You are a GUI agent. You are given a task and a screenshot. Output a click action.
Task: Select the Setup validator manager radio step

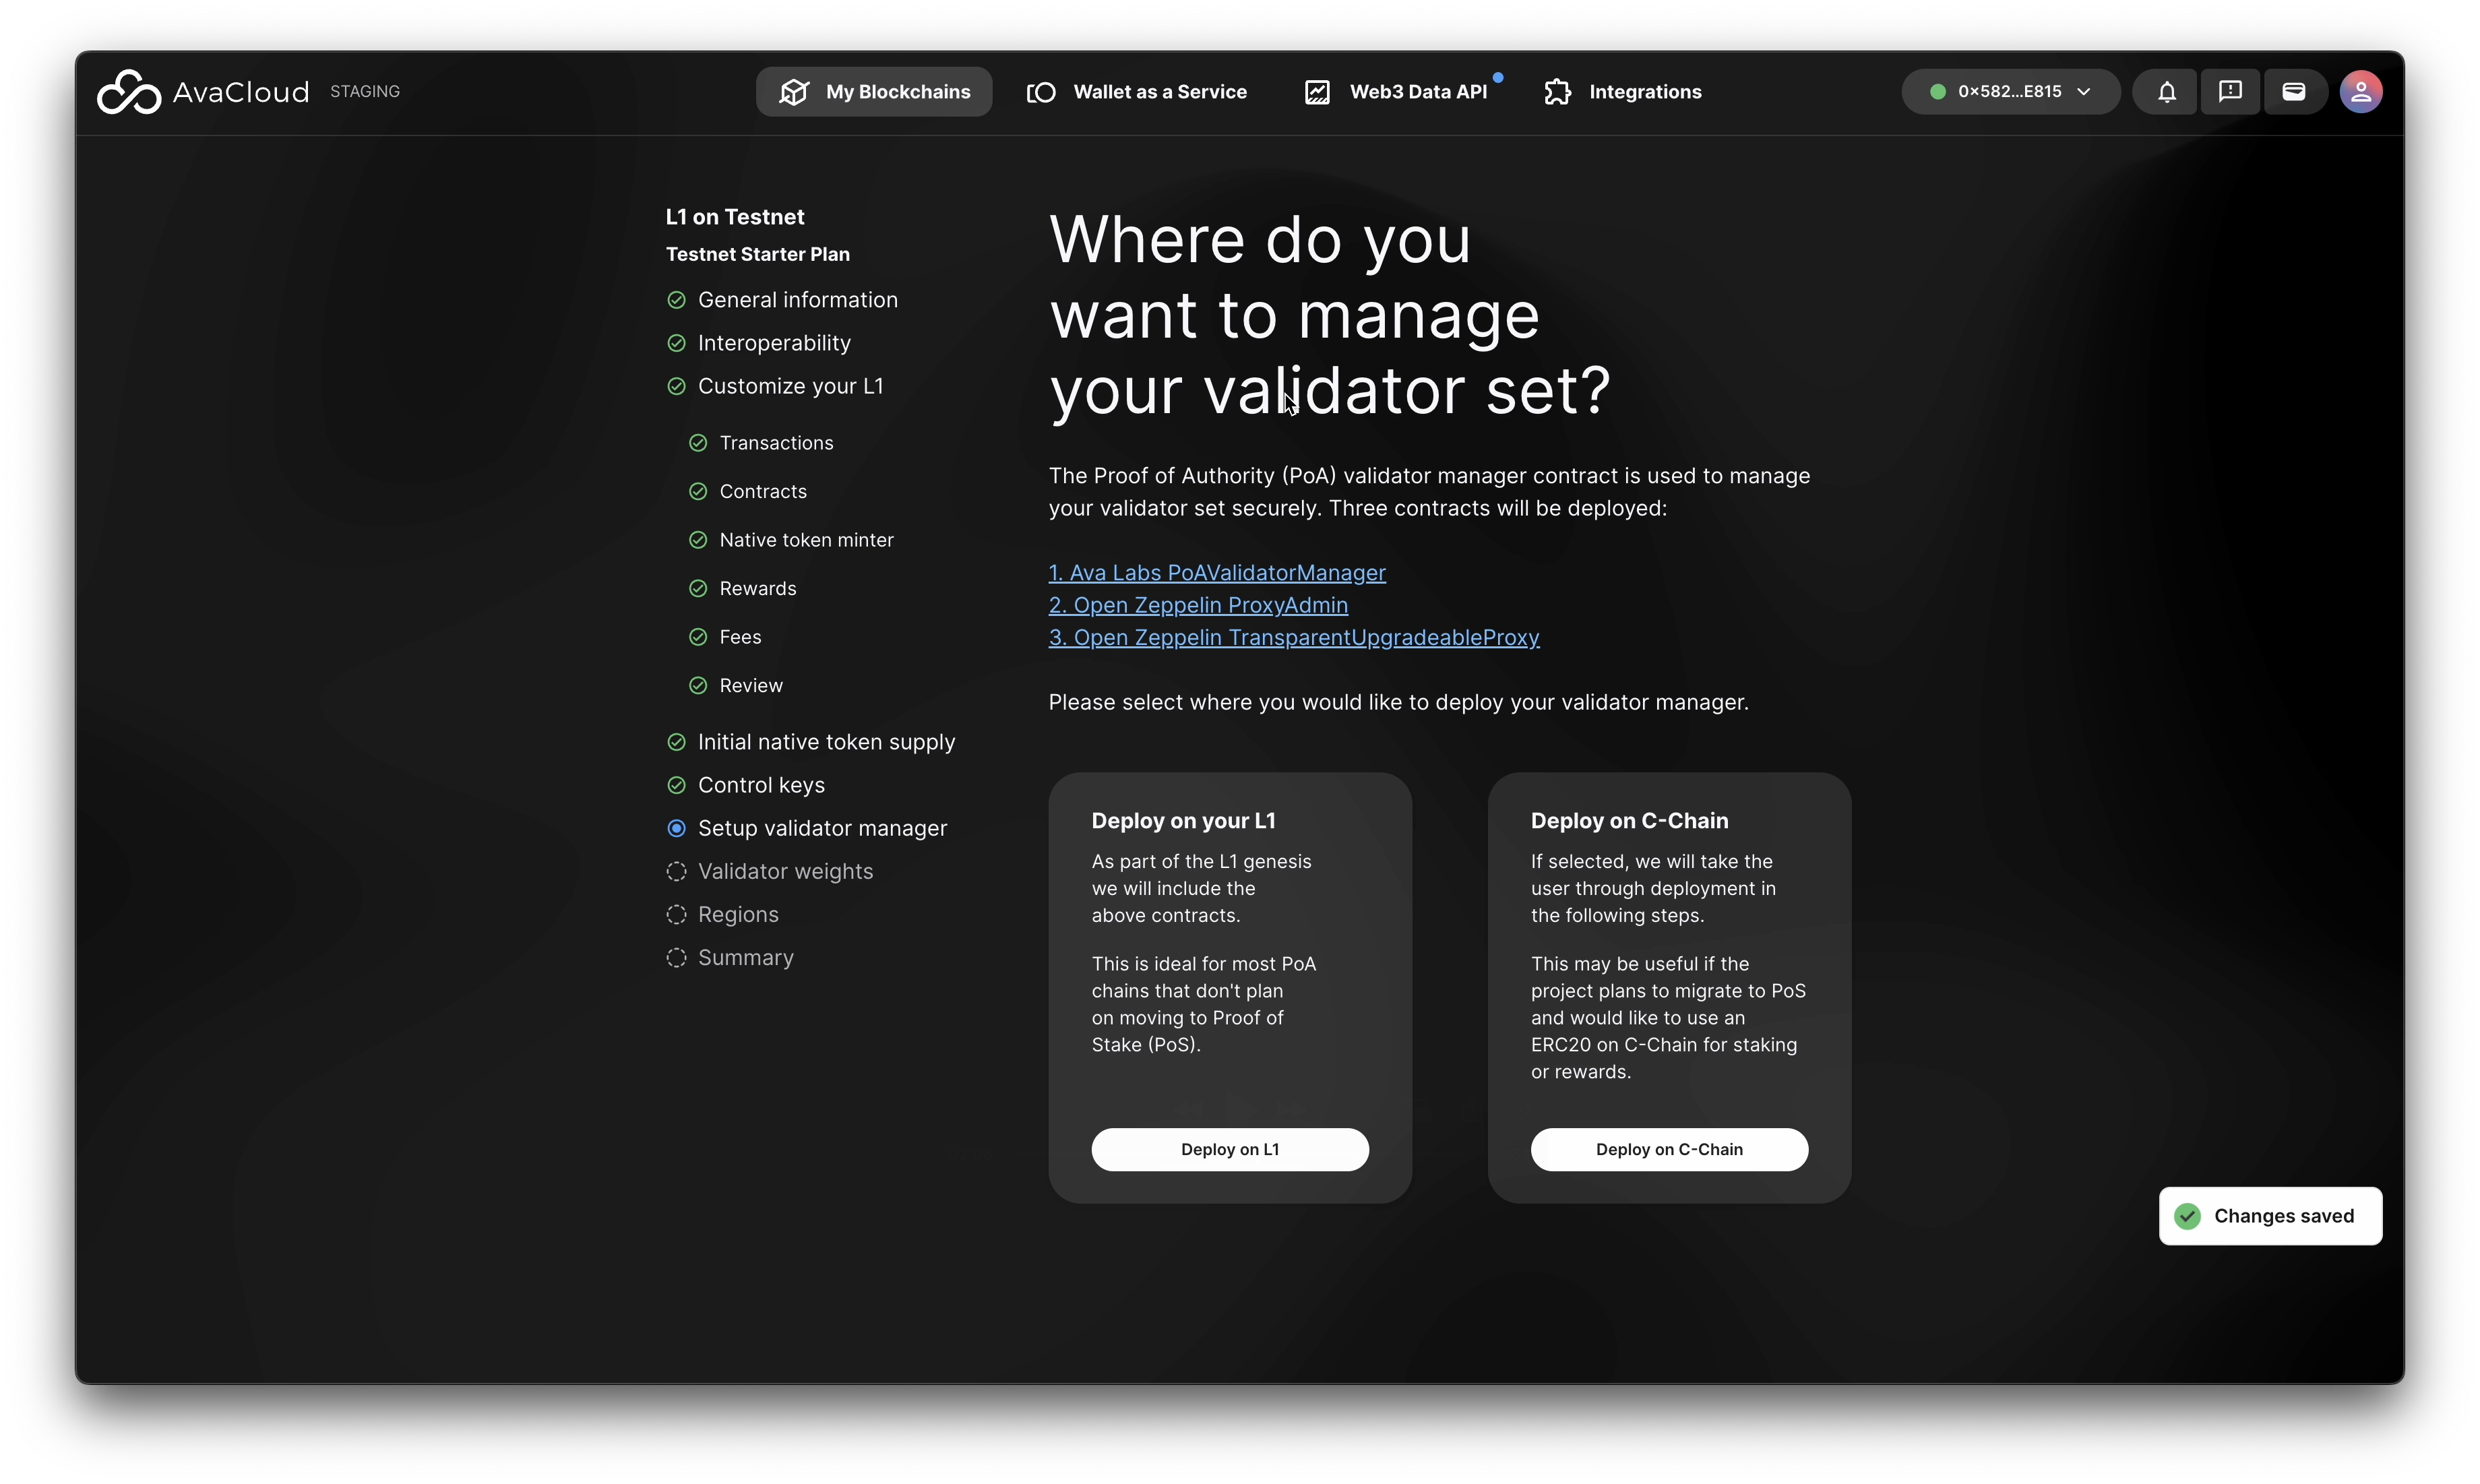click(677, 828)
